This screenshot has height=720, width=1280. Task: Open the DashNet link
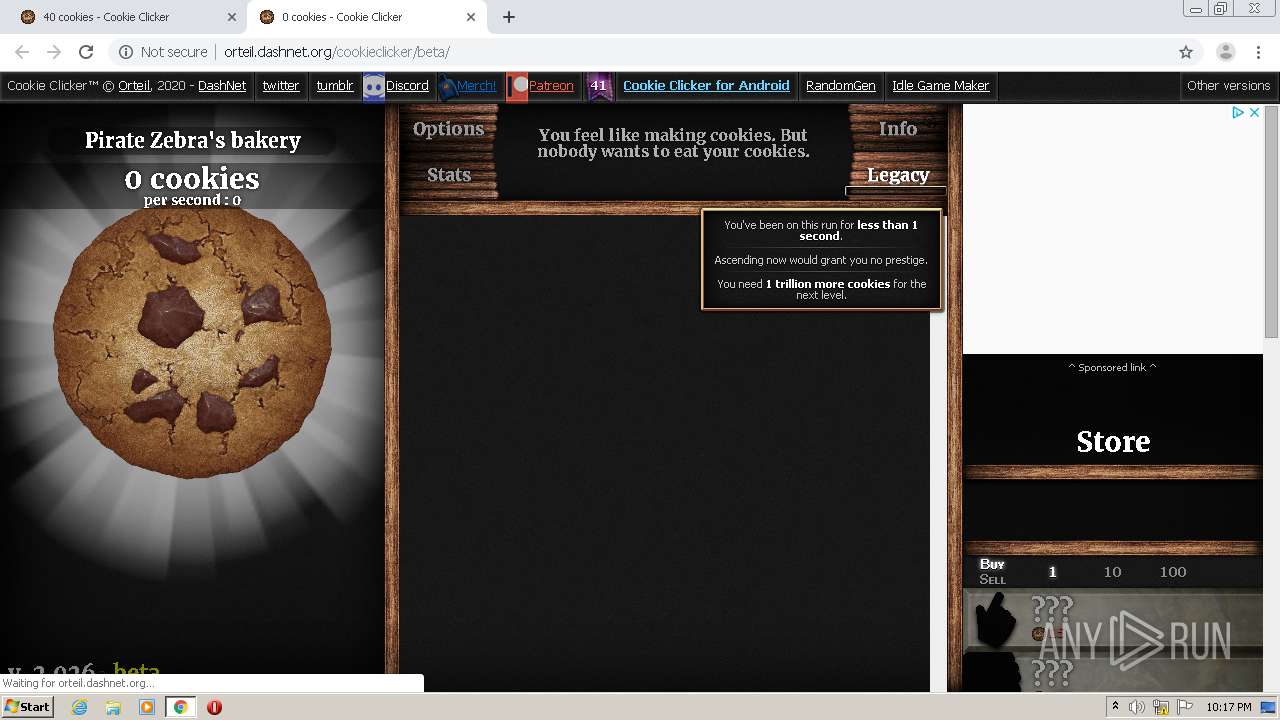222,86
